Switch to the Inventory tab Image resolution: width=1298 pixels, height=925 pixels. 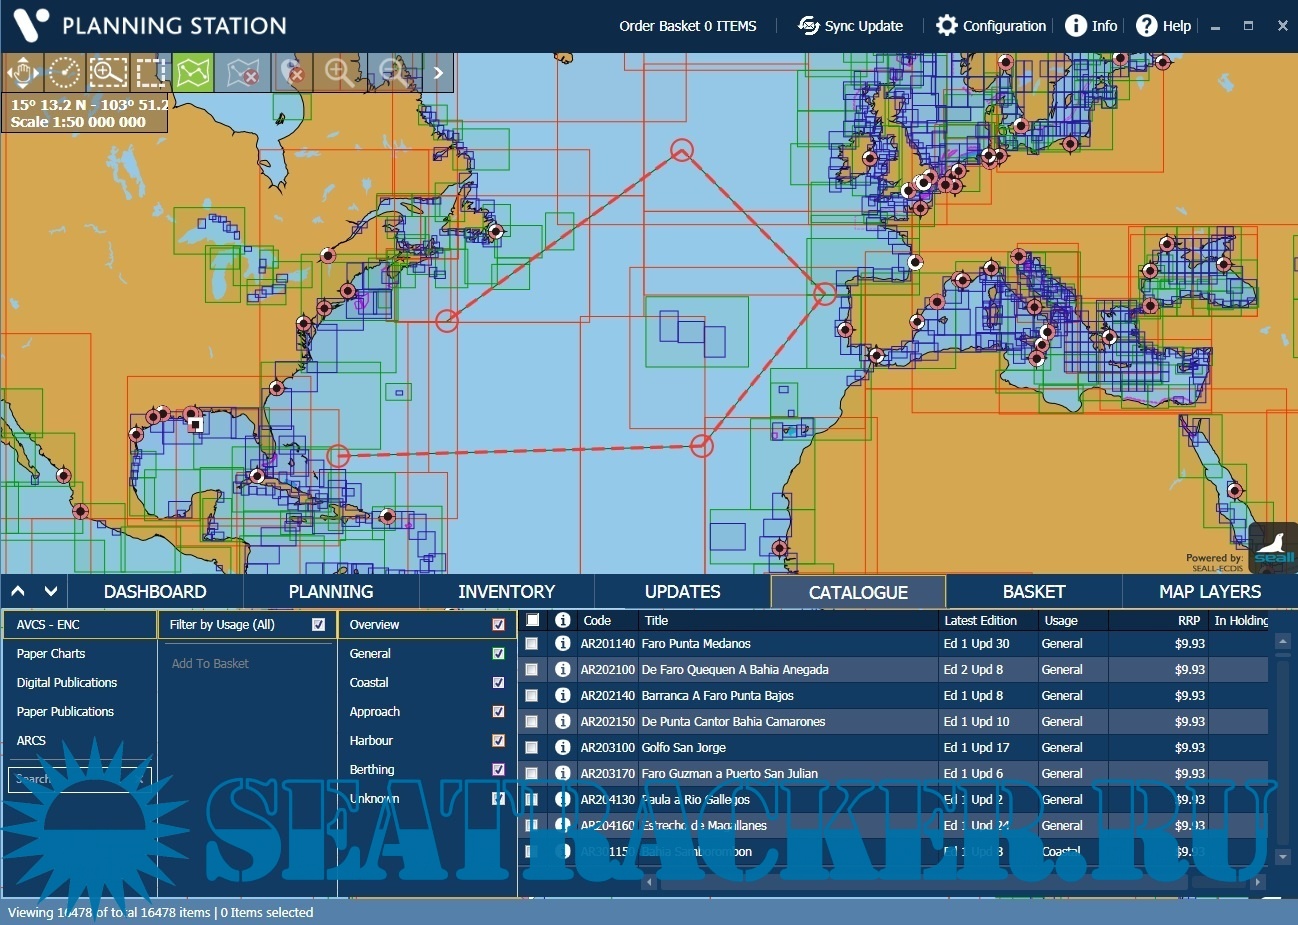(506, 592)
